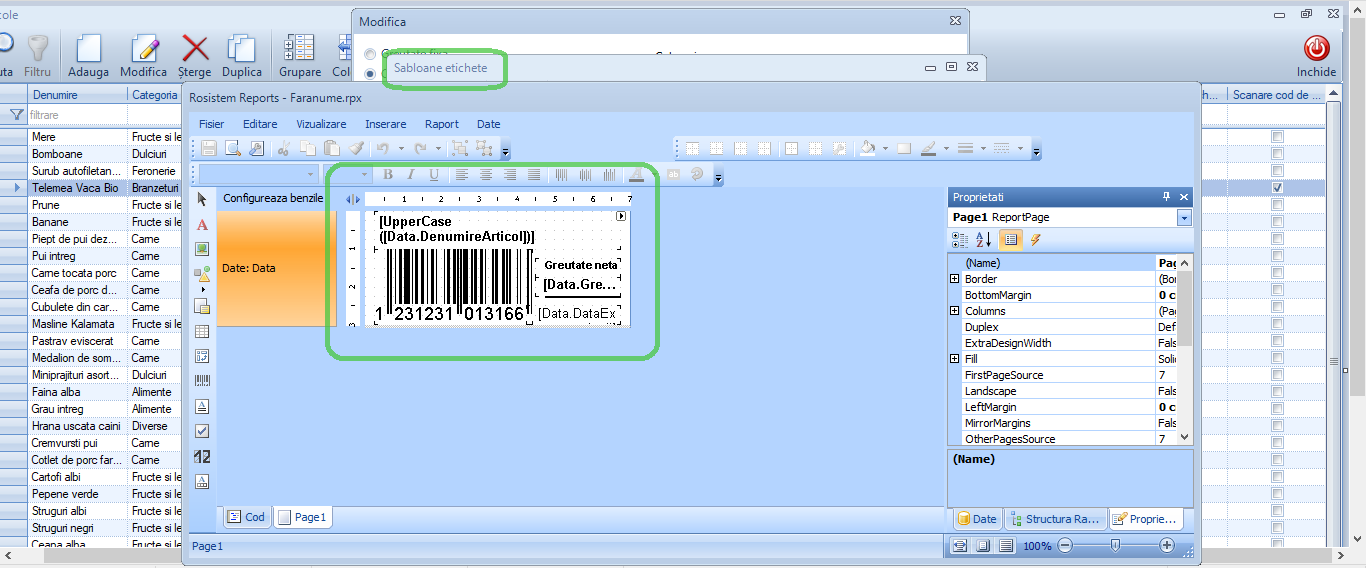Check the scan-code checkbox for the Mere row
The image size is (1372, 568).
click(1277, 137)
